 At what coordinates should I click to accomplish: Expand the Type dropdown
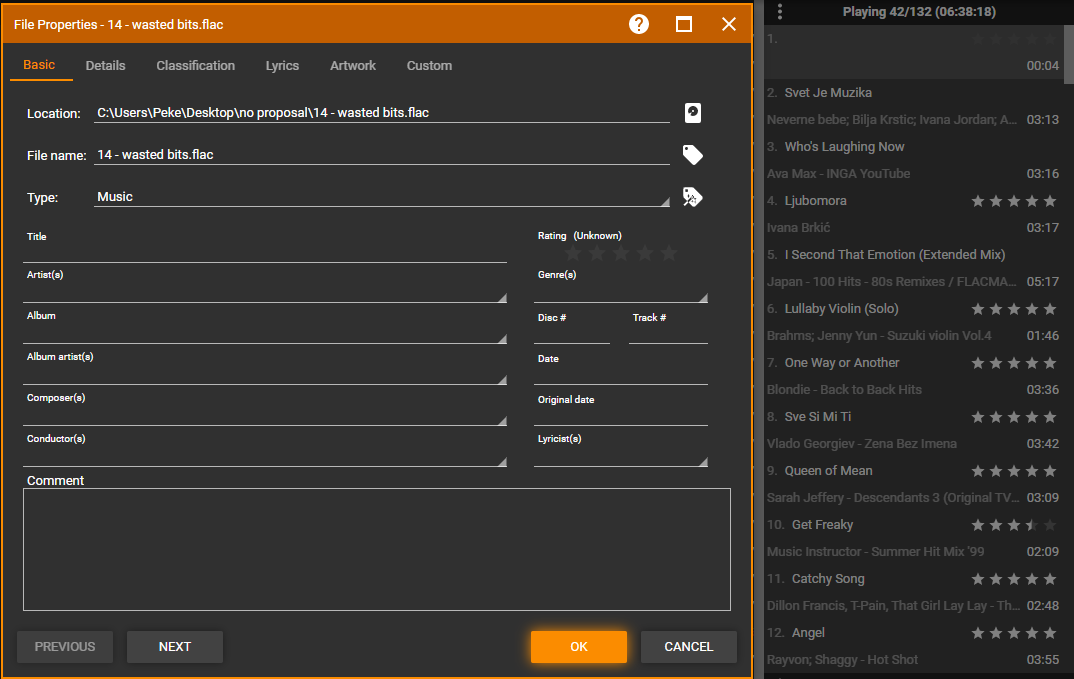(x=664, y=202)
